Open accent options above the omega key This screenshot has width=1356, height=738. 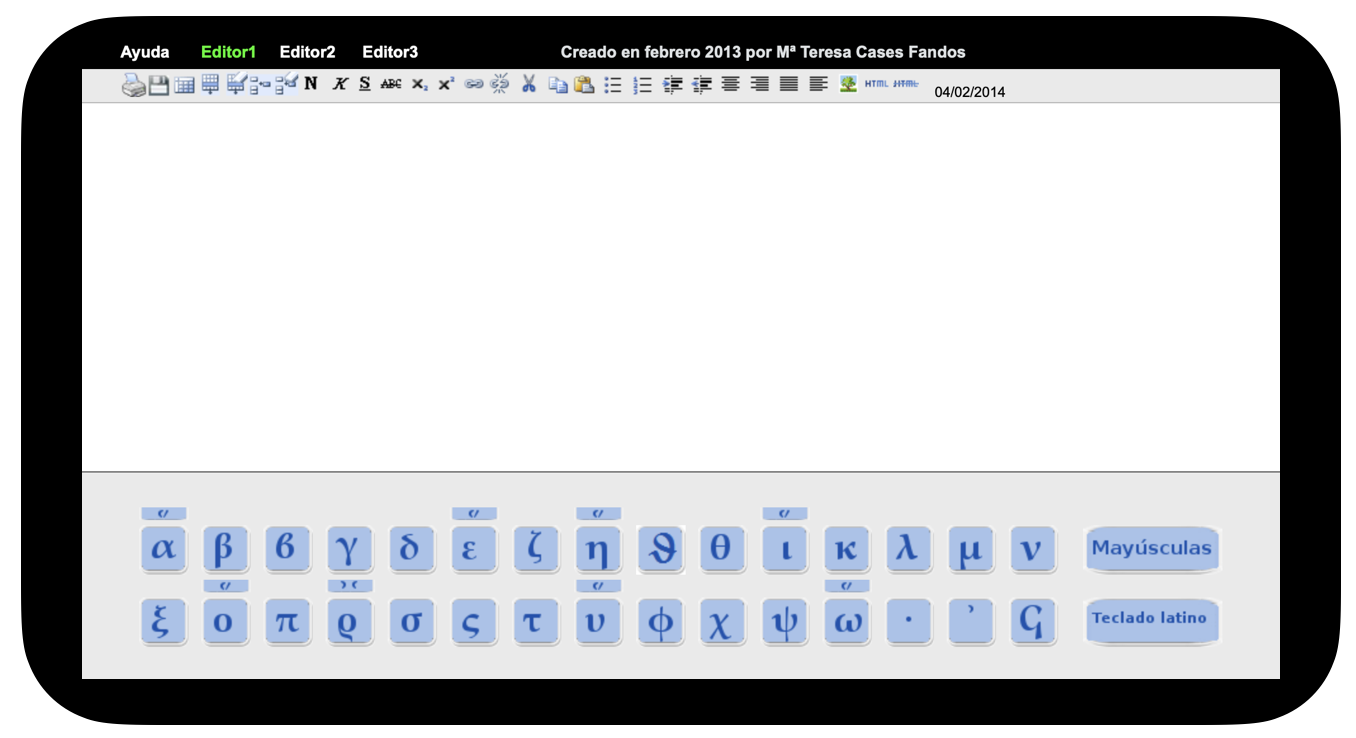tap(846, 586)
